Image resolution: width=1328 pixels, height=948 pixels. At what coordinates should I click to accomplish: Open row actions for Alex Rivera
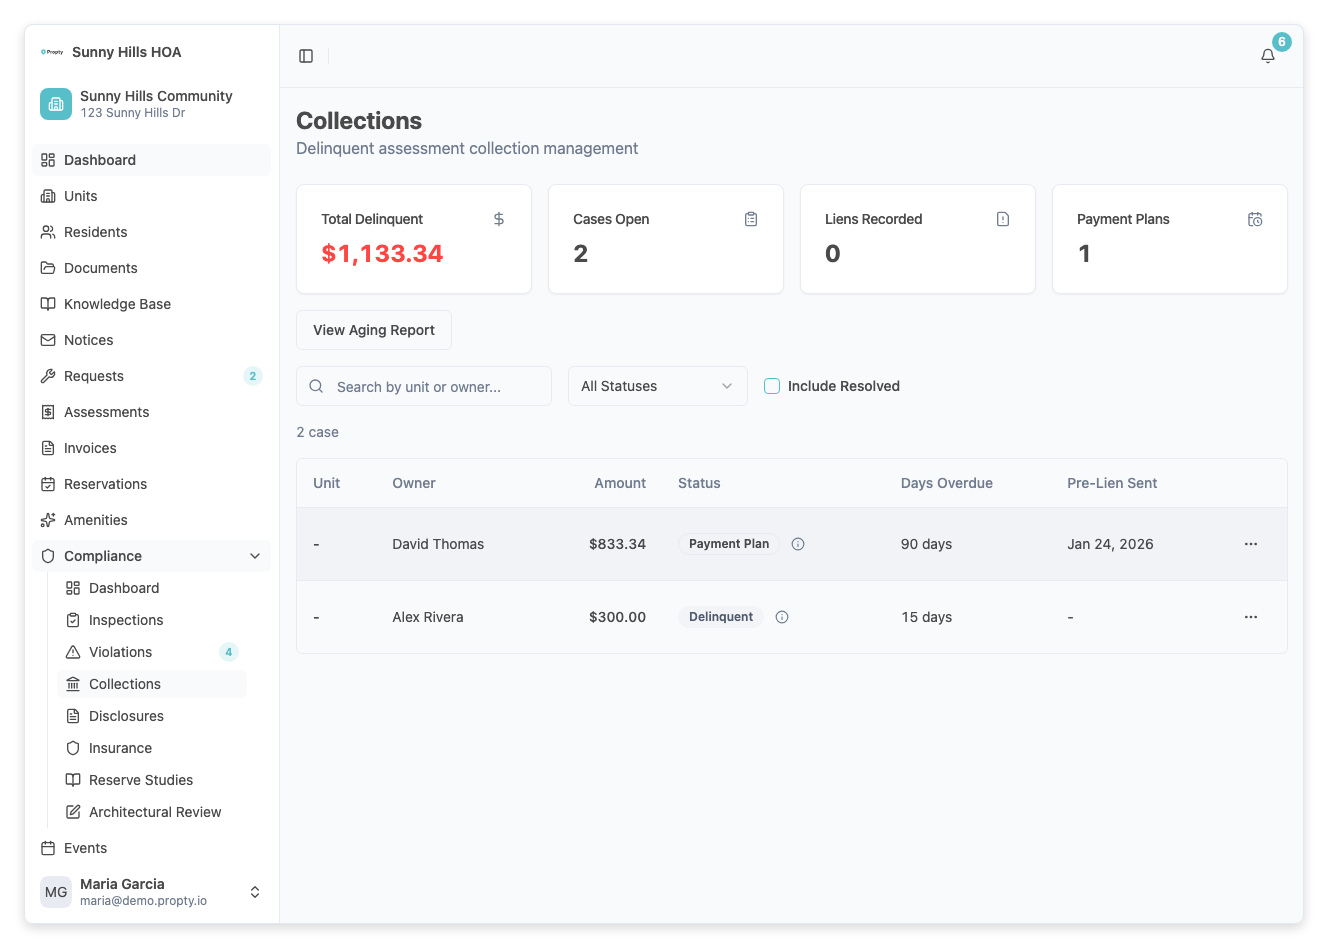1251,617
